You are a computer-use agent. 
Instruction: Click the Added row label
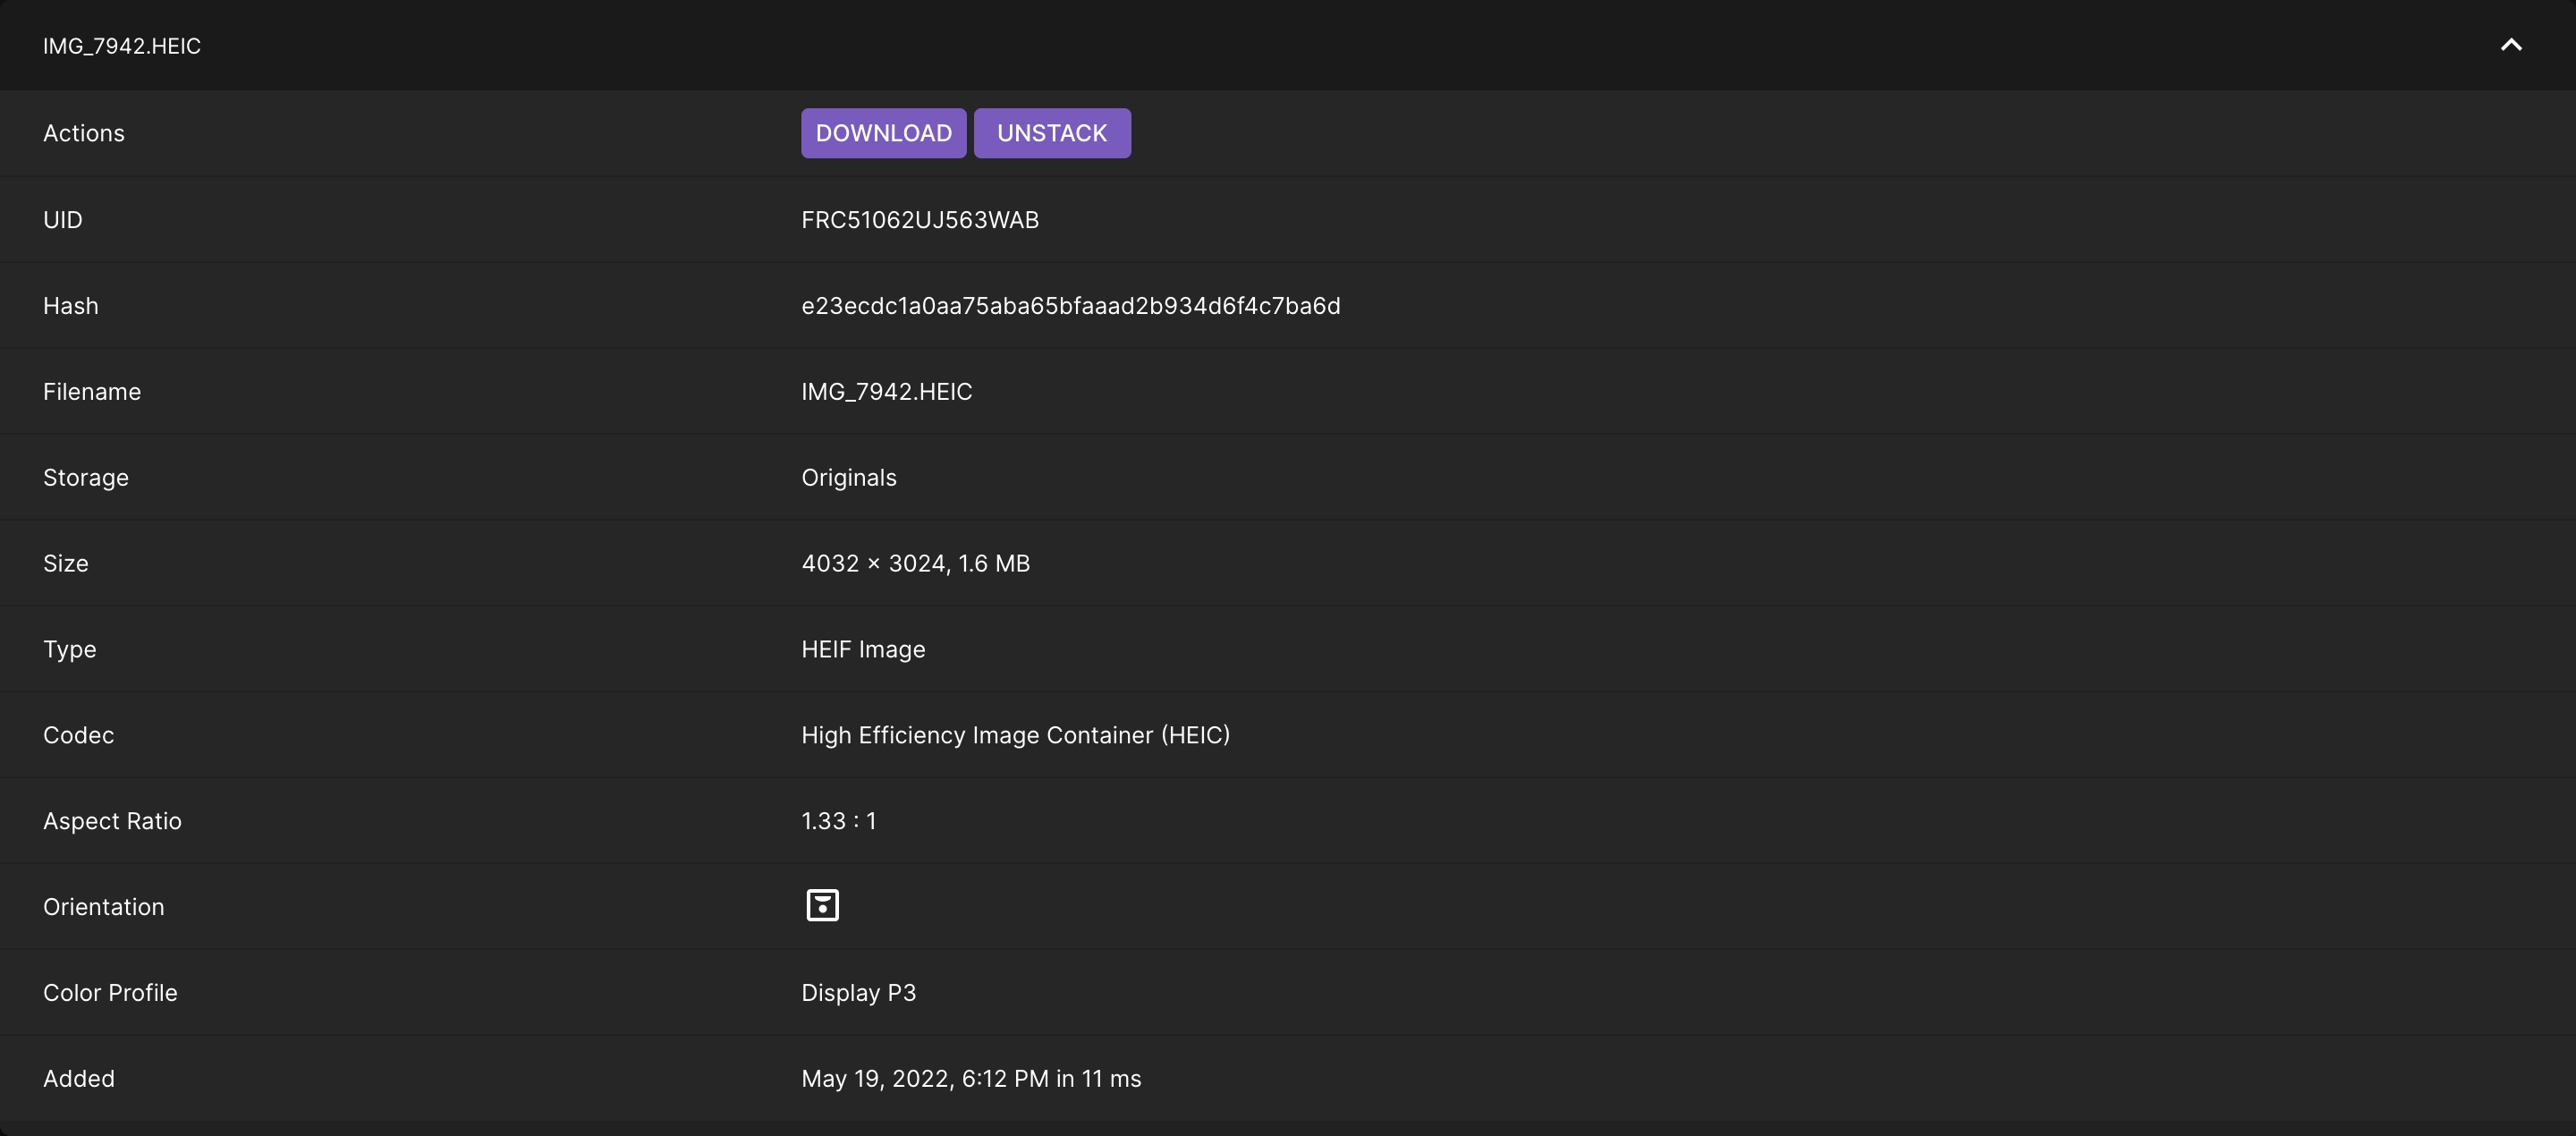79,1079
